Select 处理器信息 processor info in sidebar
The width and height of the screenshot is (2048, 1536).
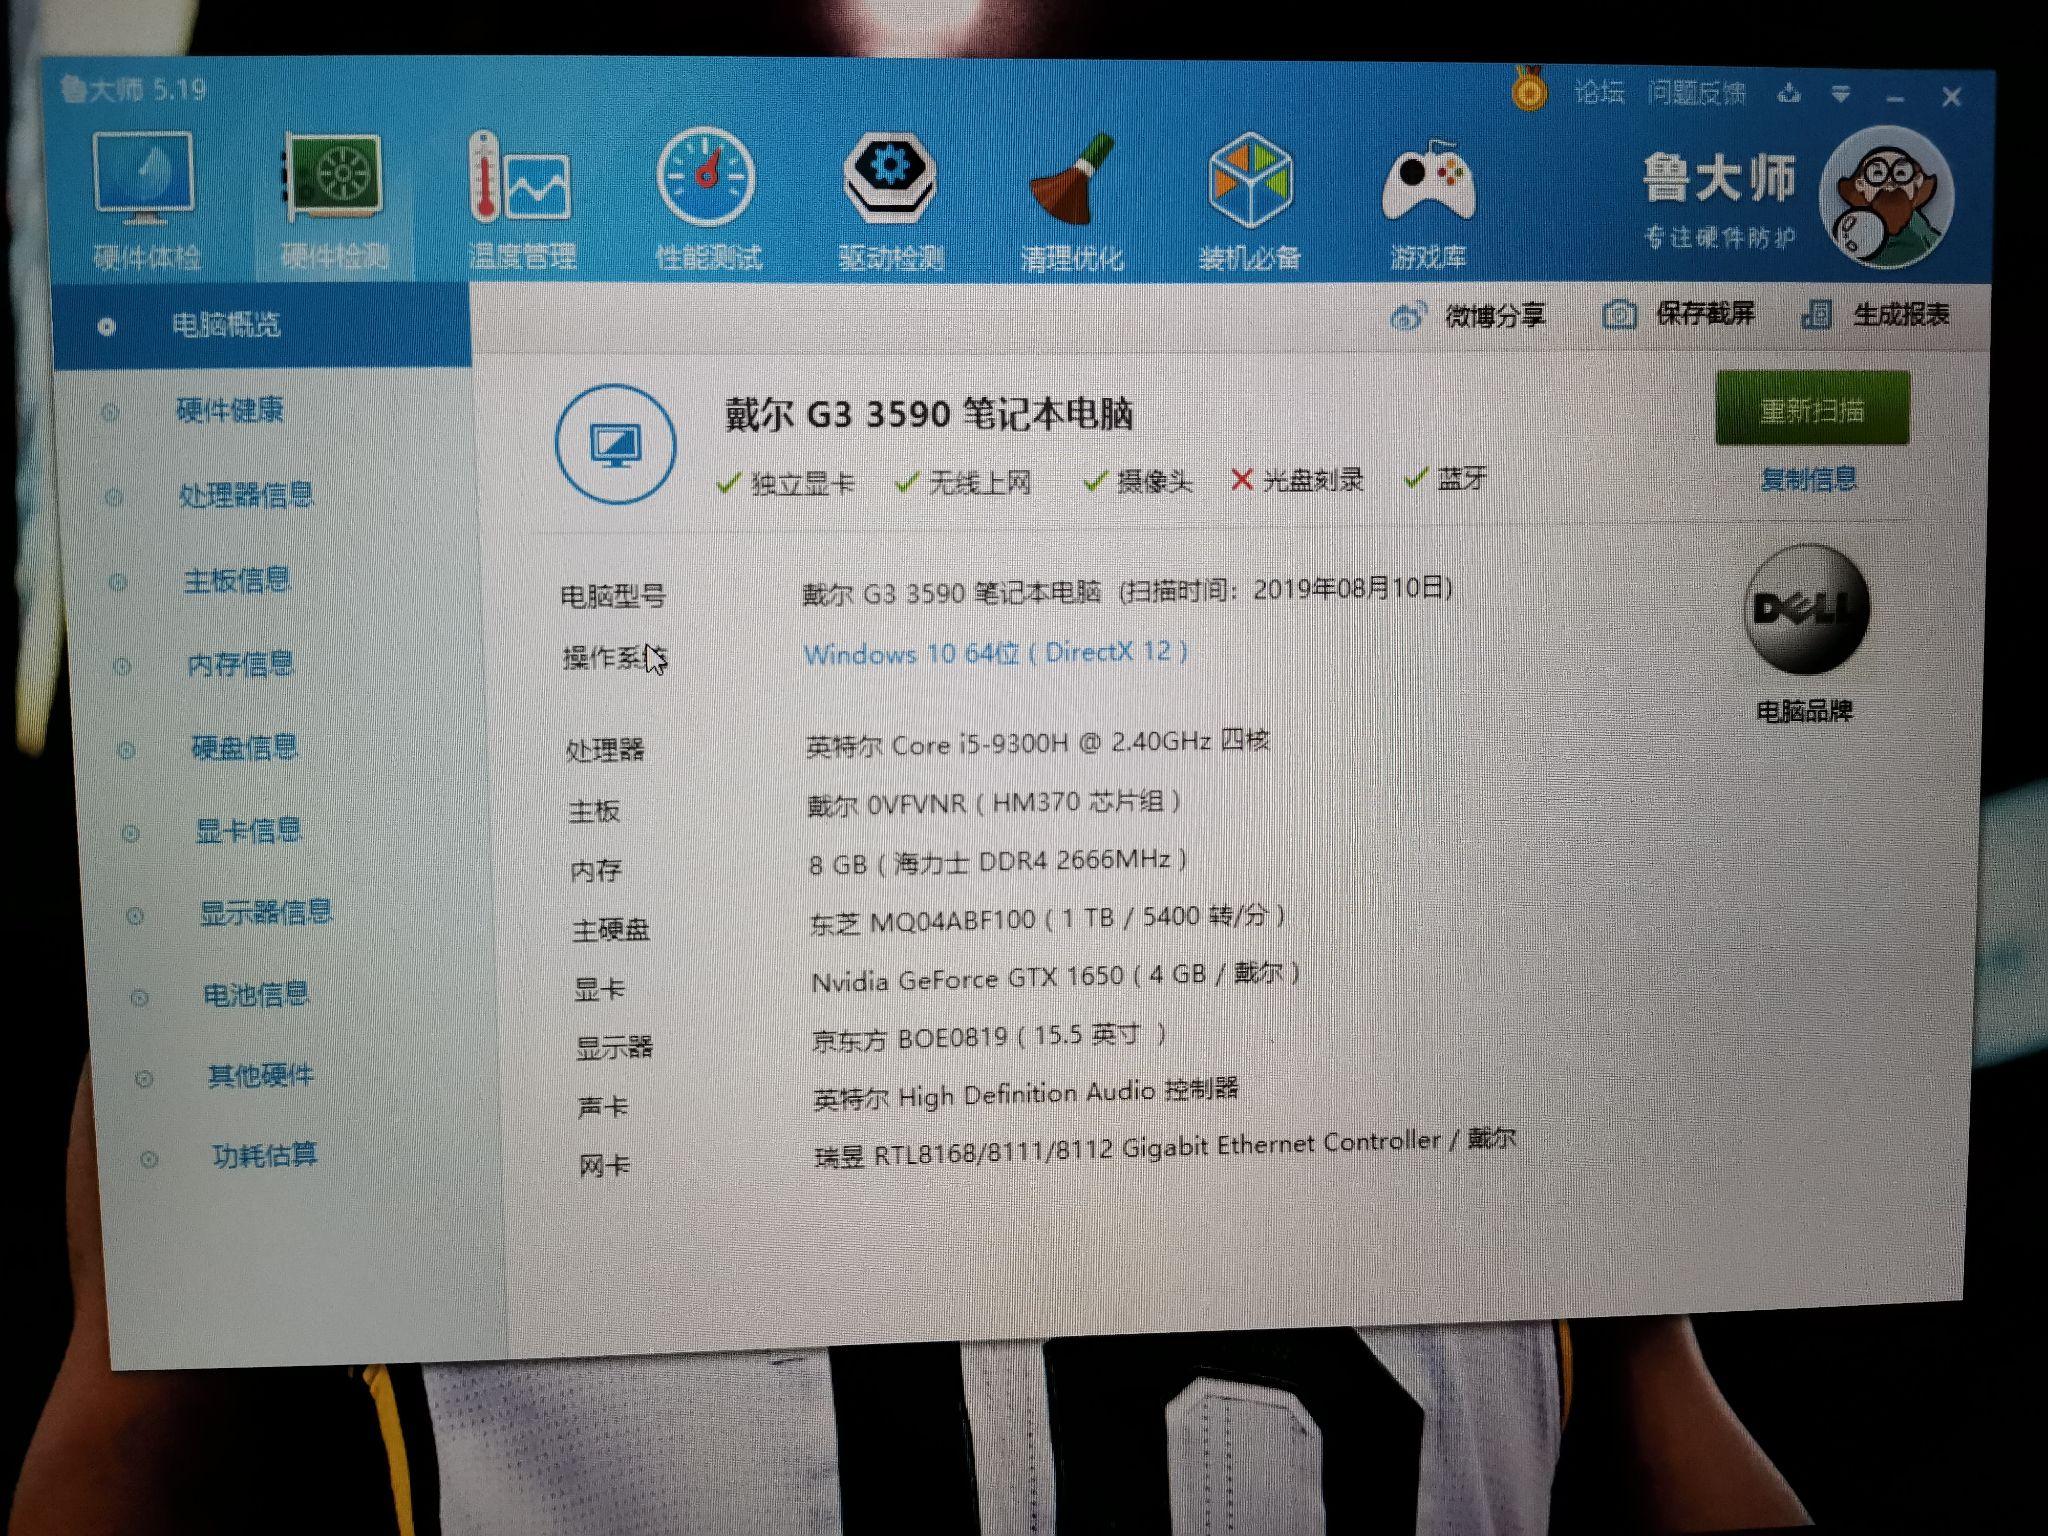[246, 495]
